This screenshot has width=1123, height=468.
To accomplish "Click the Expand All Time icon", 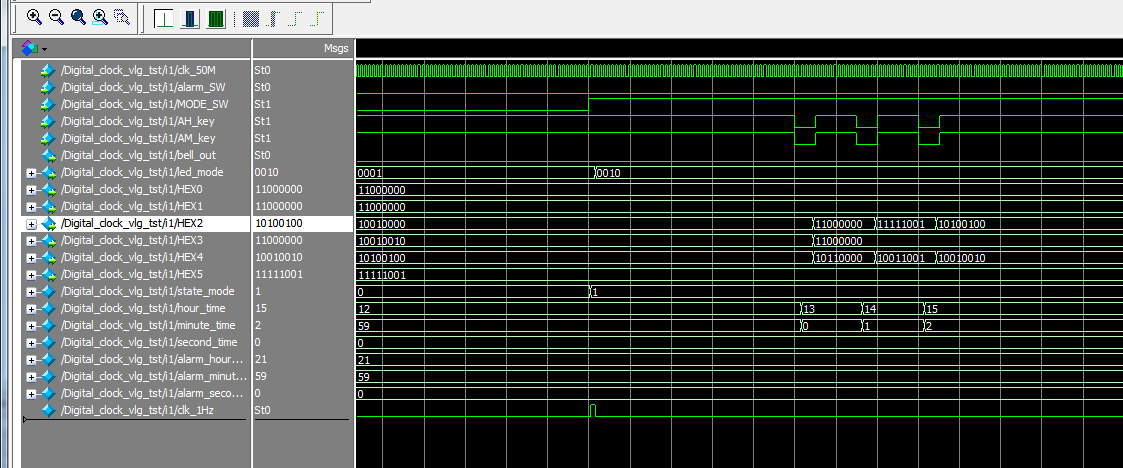I will click(251, 19).
